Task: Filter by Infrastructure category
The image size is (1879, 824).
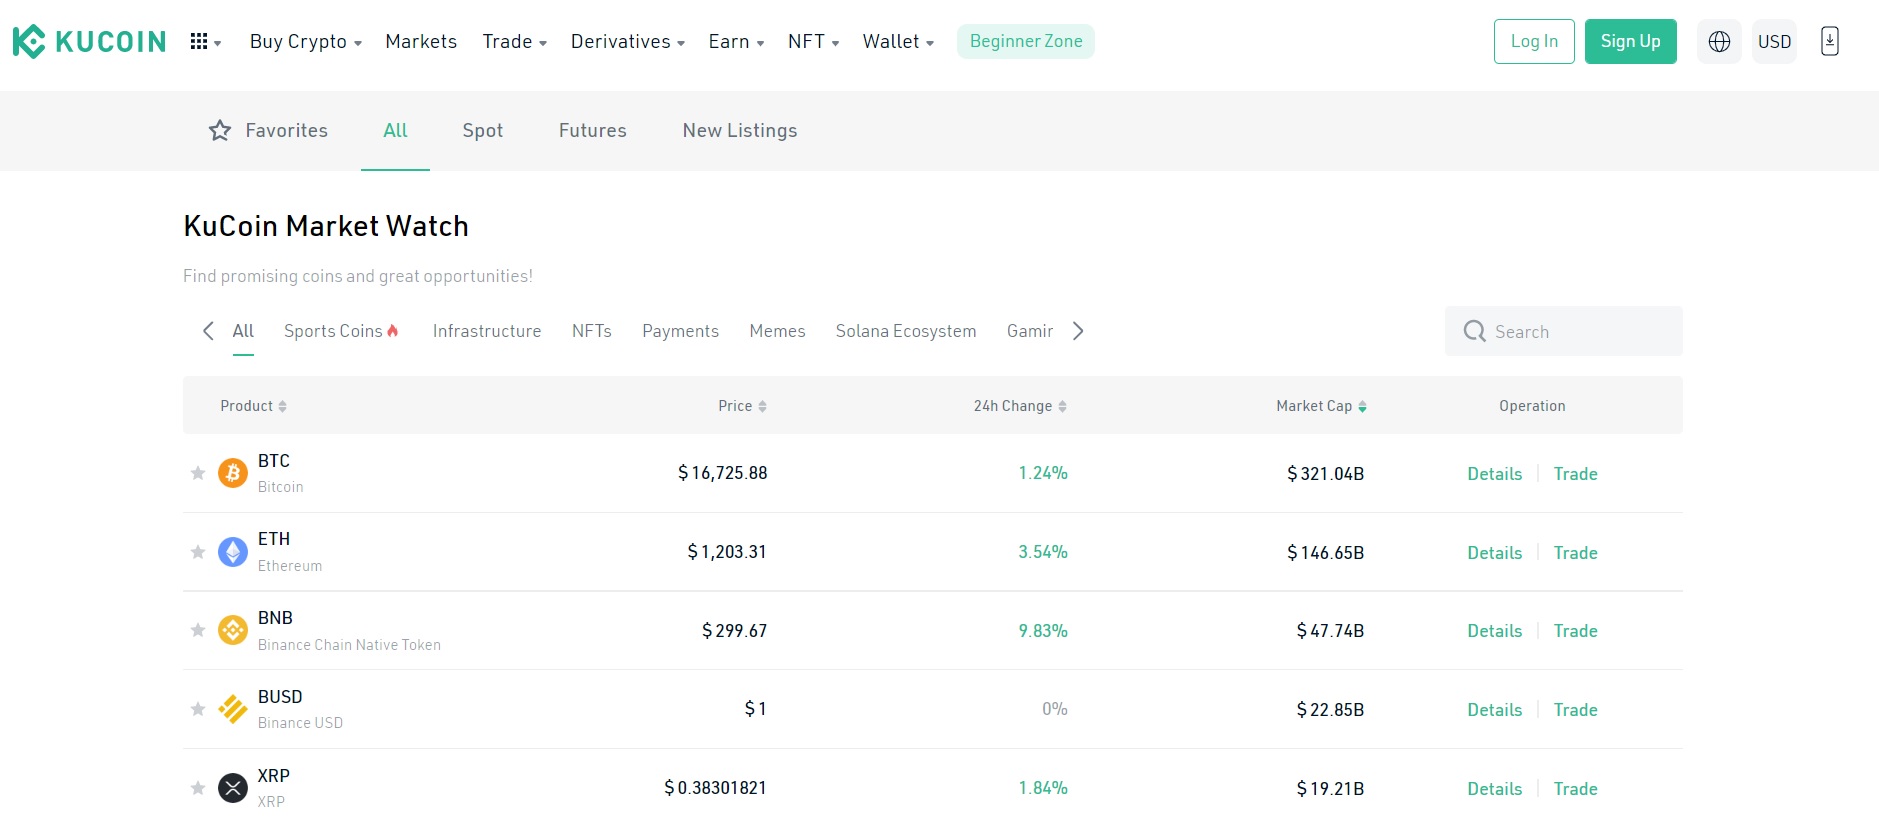Action: 487,331
